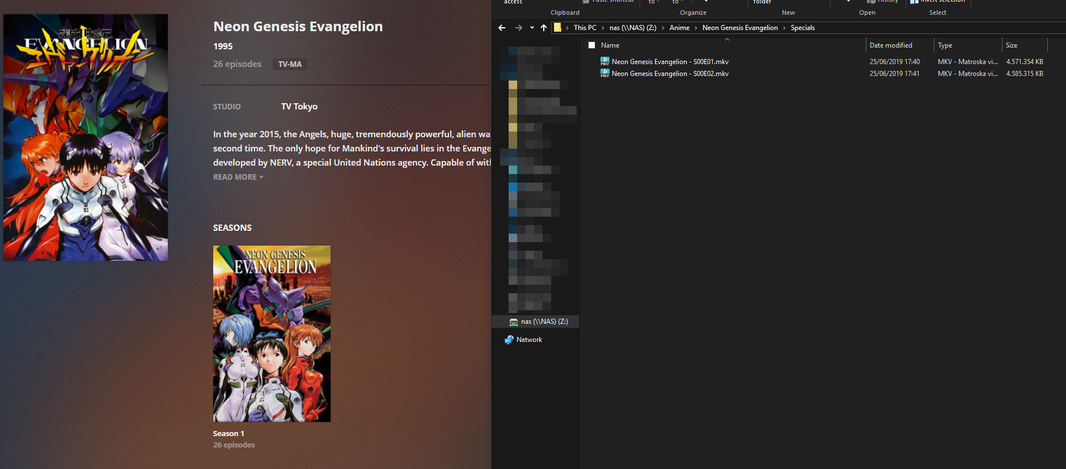Select file 'Neon Genesis Evangelion - S00E01.mkv'
This screenshot has width=1066, height=469.
(670, 62)
